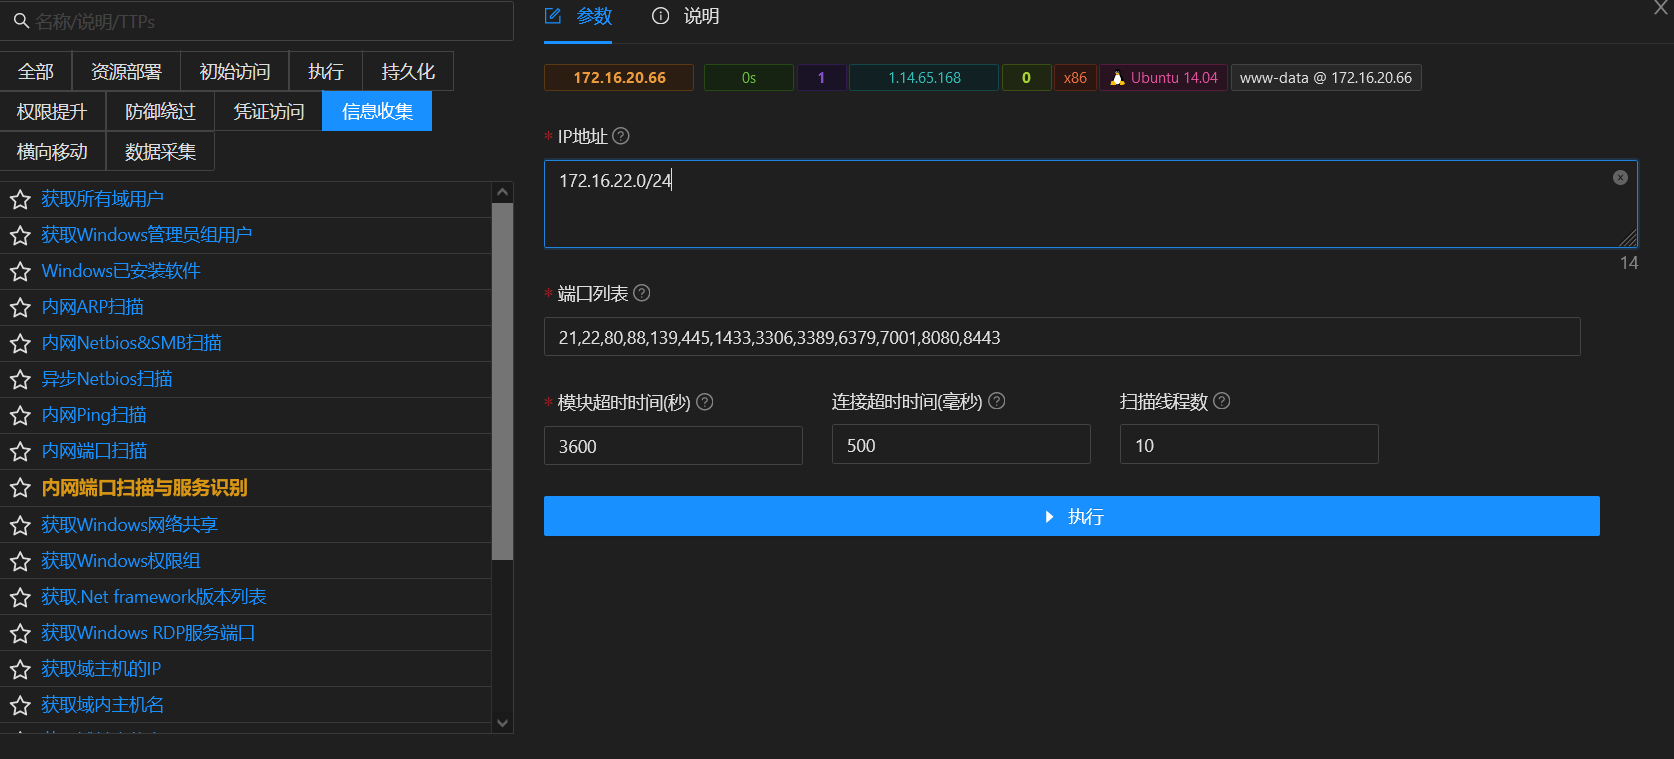Open the 内网ARP扫描 module

click(92, 307)
